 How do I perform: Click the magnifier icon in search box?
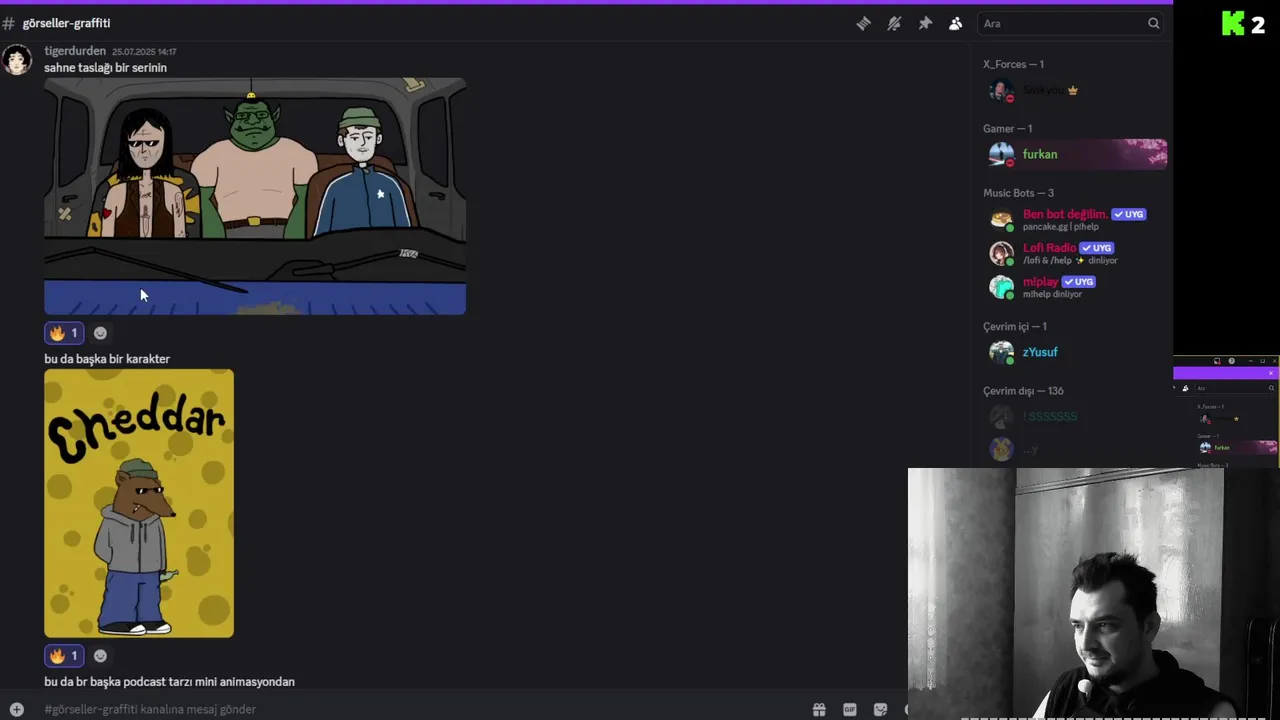point(1153,23)
